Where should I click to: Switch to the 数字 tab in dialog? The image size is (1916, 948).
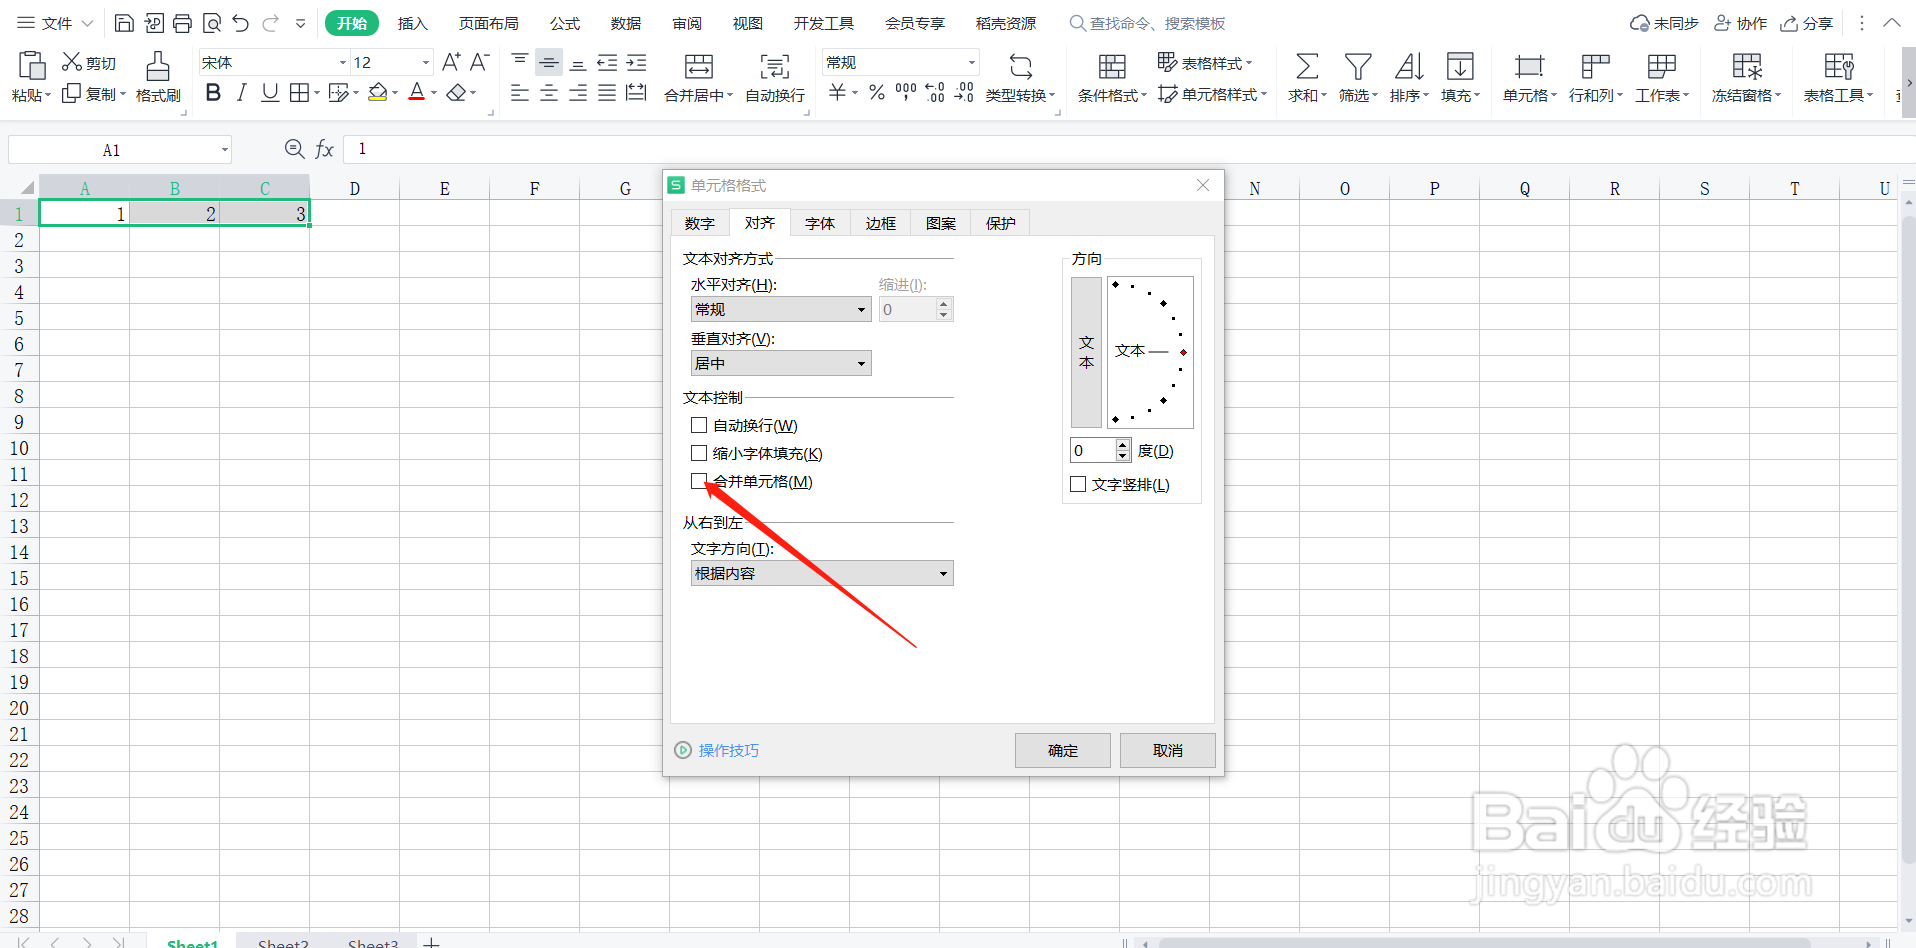pos(699,223)
